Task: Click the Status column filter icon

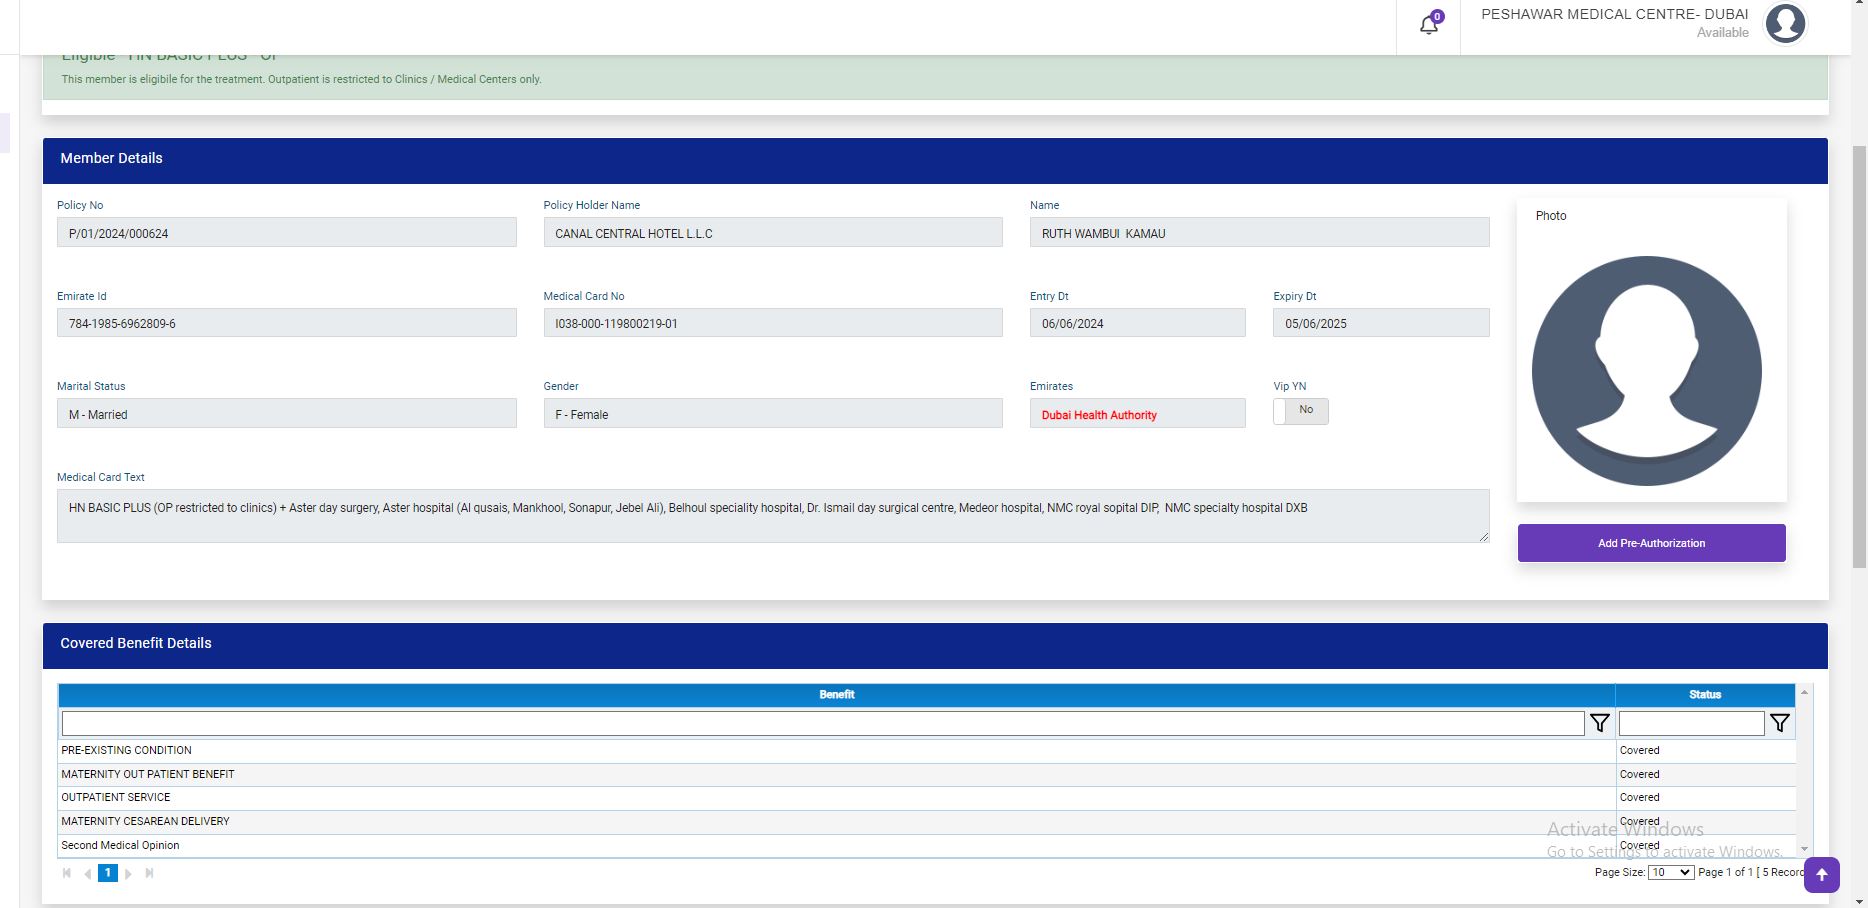Action: click(1780, 723)
